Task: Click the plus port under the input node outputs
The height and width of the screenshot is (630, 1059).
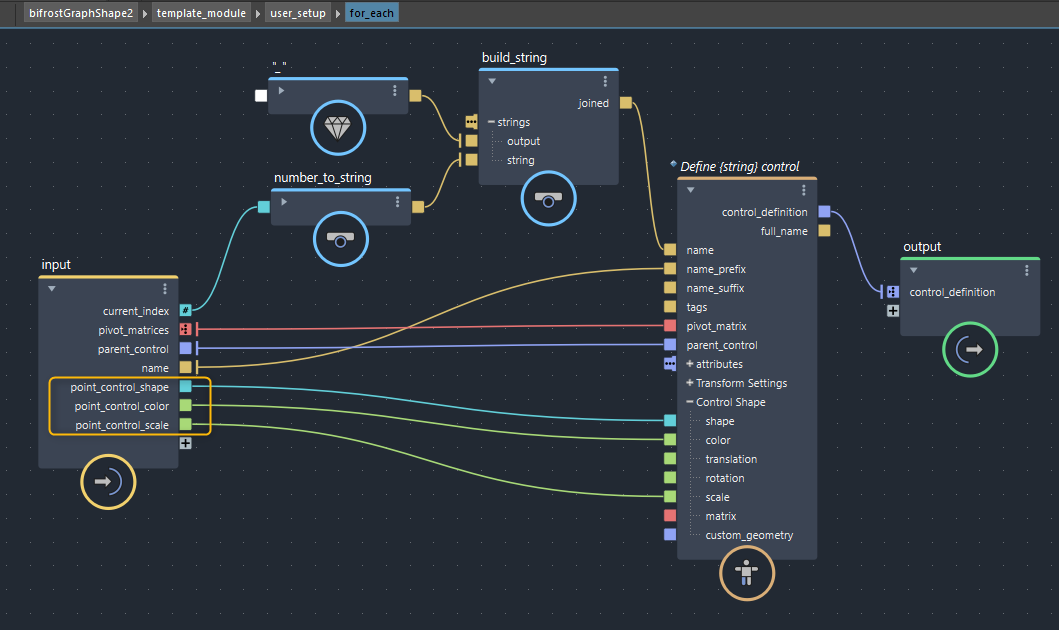Action: (185, 443)
